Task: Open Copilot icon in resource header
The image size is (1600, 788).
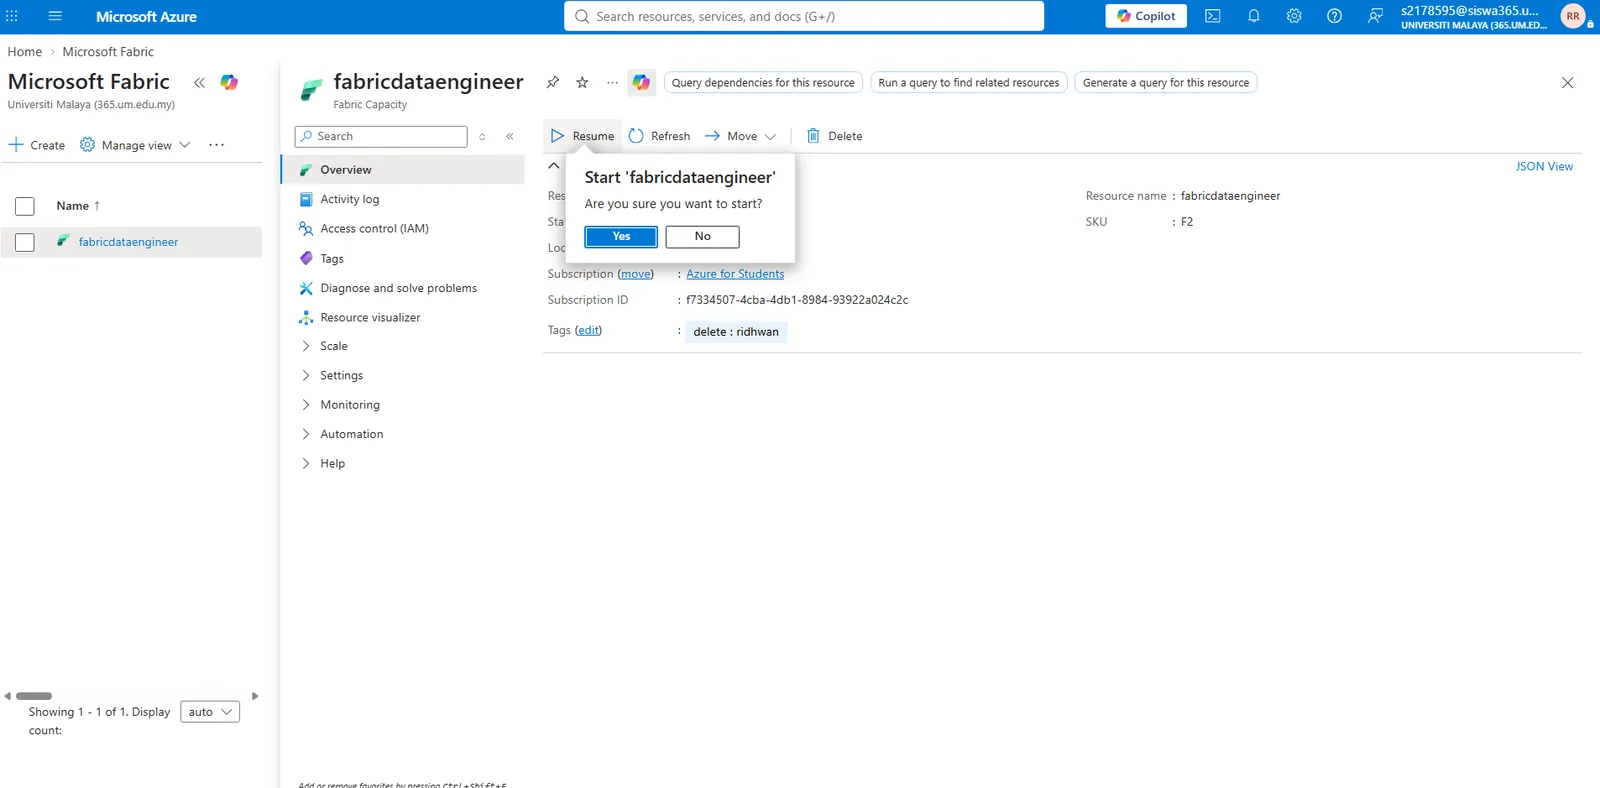Action: pyautogui.click(x=641, y=82)
